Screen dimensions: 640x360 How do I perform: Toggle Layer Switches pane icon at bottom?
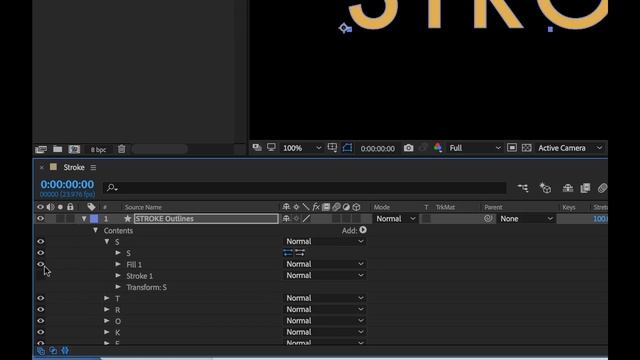click(41, 351)
